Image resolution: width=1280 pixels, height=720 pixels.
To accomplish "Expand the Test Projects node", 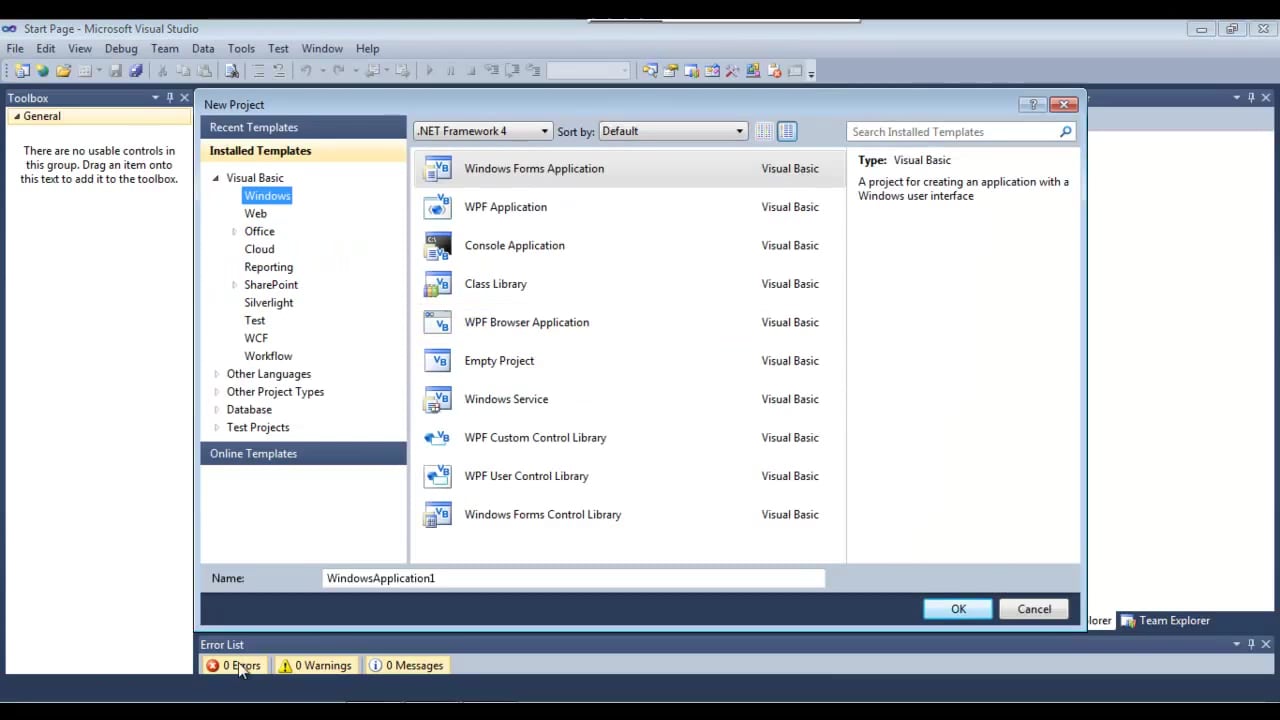I will coord(216,428).
